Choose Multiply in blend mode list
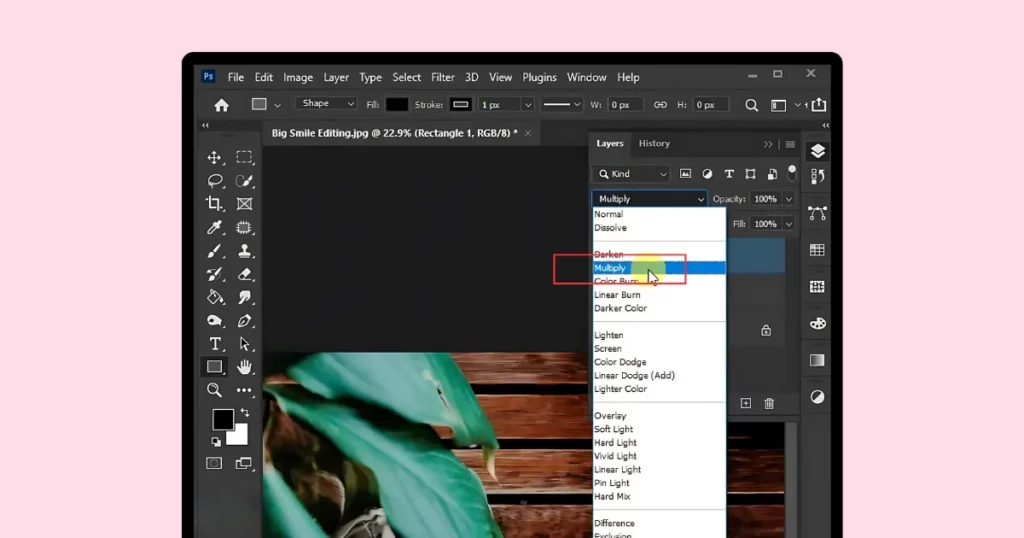This screenshot has width=1024, height=538. [660, 268]
